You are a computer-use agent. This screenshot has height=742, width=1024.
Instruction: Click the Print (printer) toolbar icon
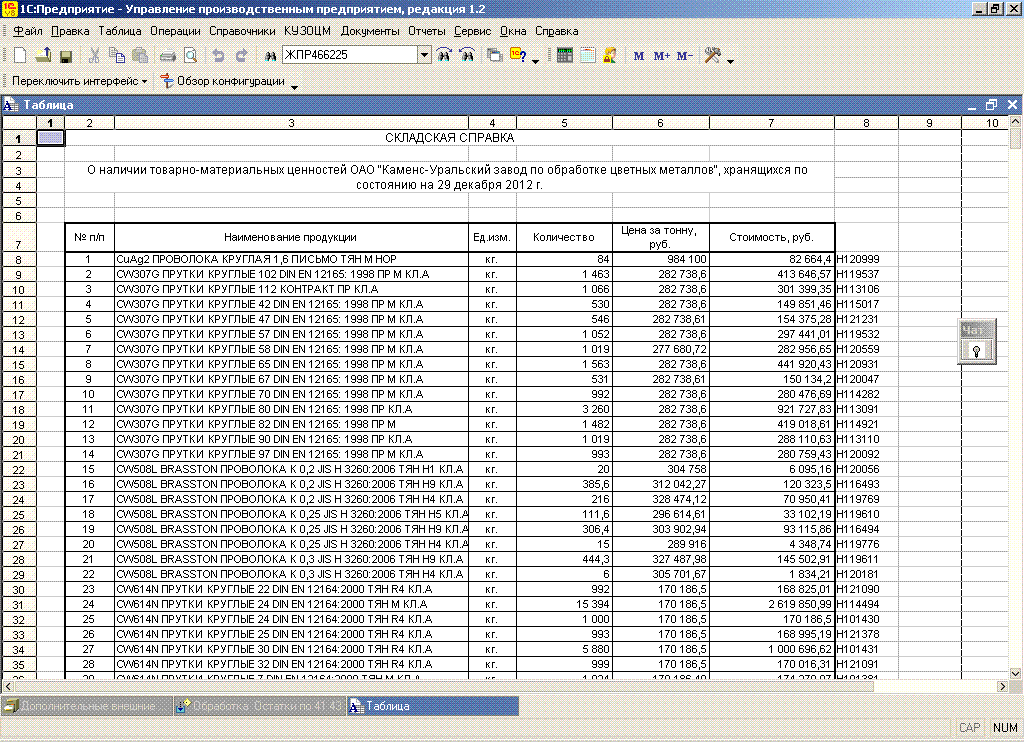(x=168, y=56)
